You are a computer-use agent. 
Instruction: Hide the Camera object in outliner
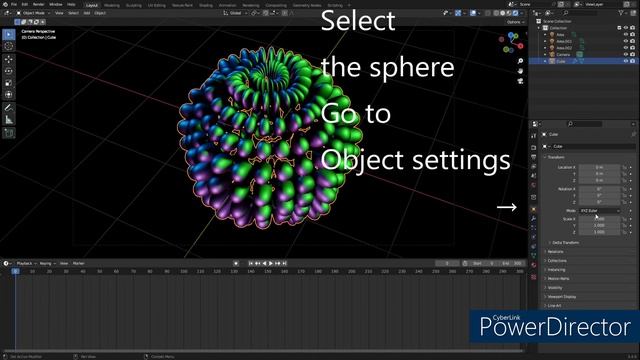click(626, 54)
